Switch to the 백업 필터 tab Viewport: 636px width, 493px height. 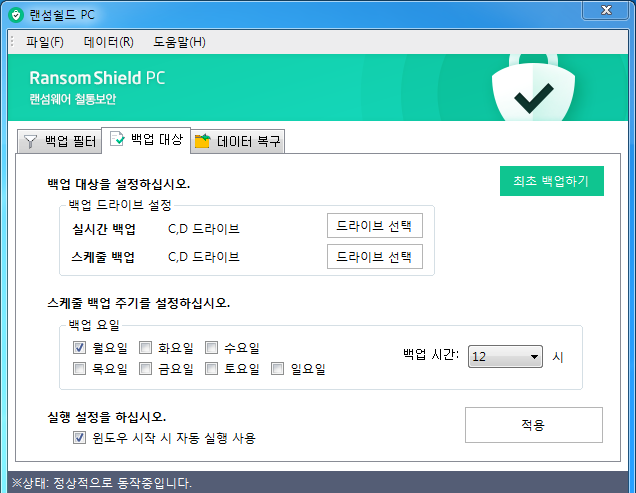click(x=59, y=142)
